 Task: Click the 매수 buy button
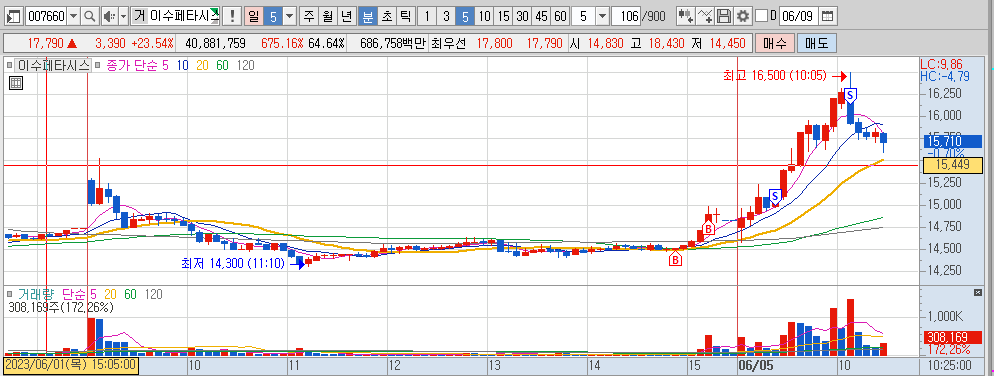pos(775,44)
